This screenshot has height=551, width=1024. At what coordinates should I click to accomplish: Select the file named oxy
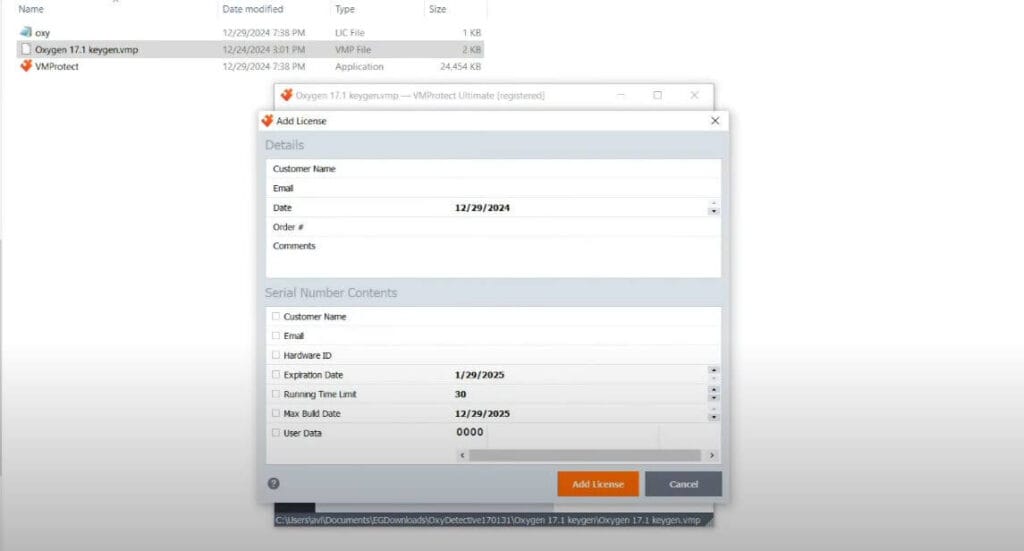(x=42, y=33)
